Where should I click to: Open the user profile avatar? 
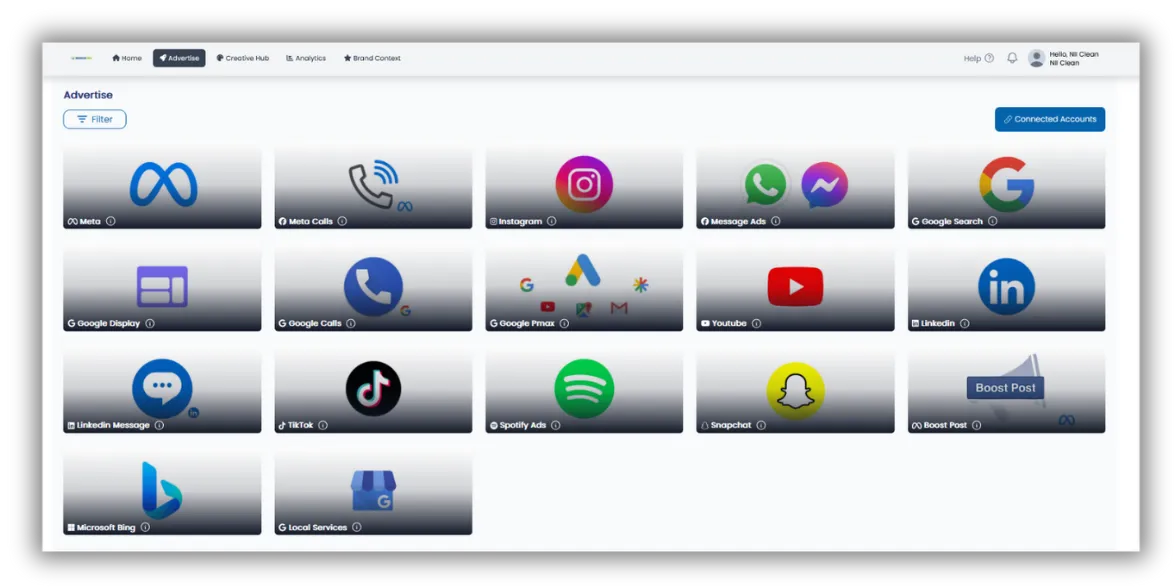click(x=1036, y=58)
